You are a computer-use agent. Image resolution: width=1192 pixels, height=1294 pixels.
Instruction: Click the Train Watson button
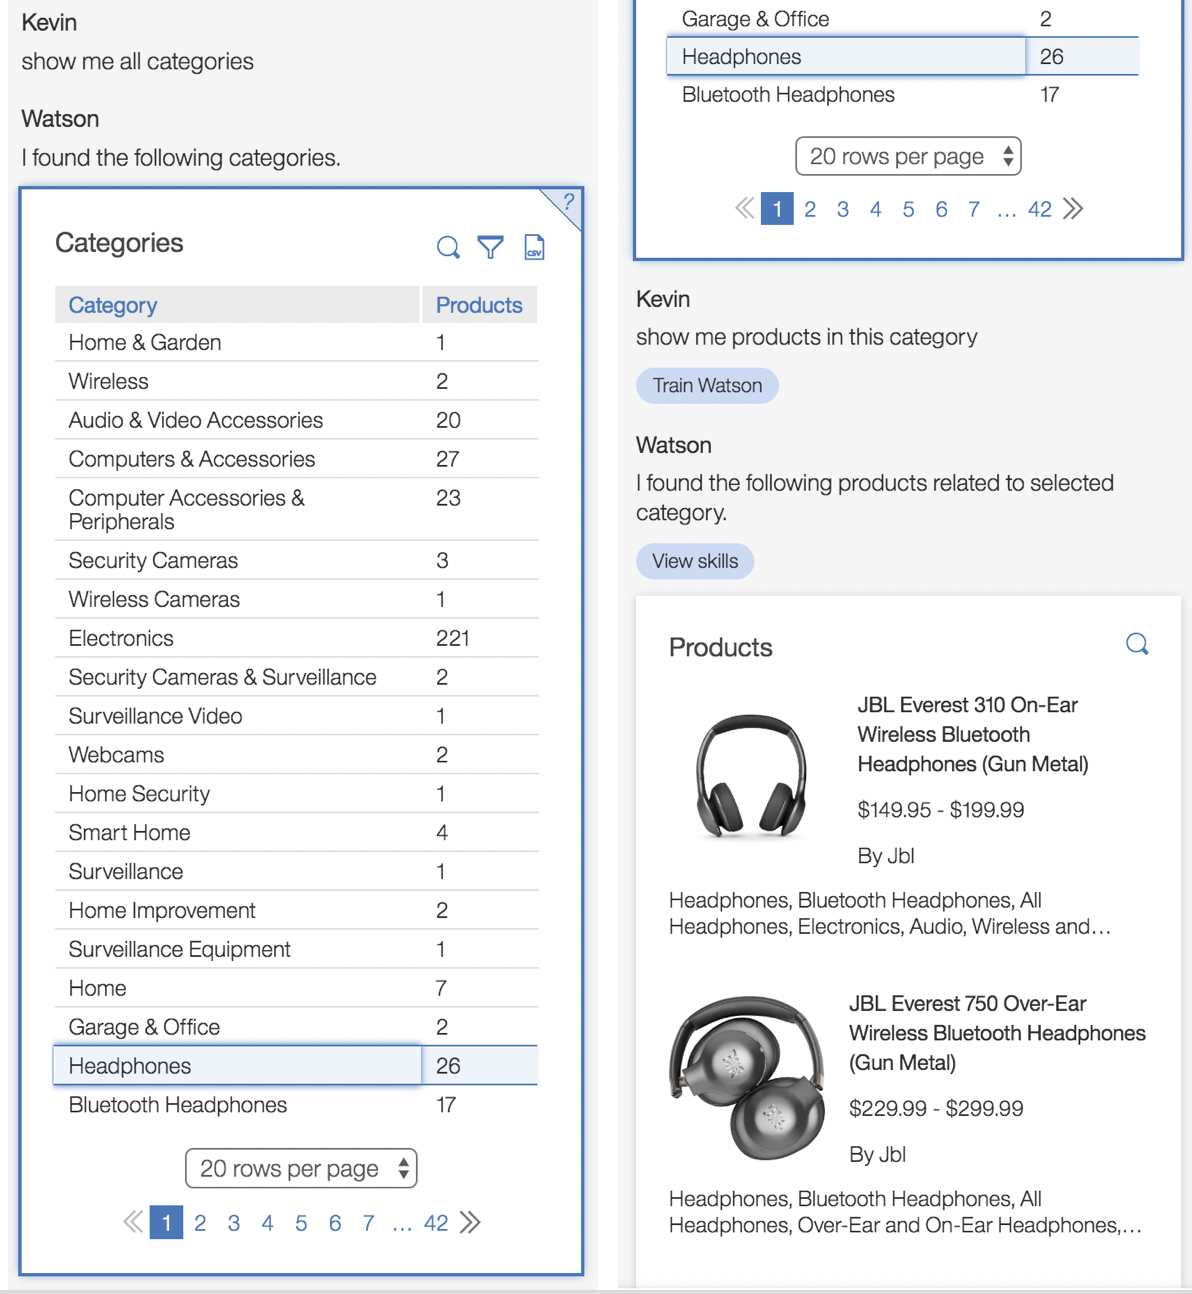[x=707, y=385]
